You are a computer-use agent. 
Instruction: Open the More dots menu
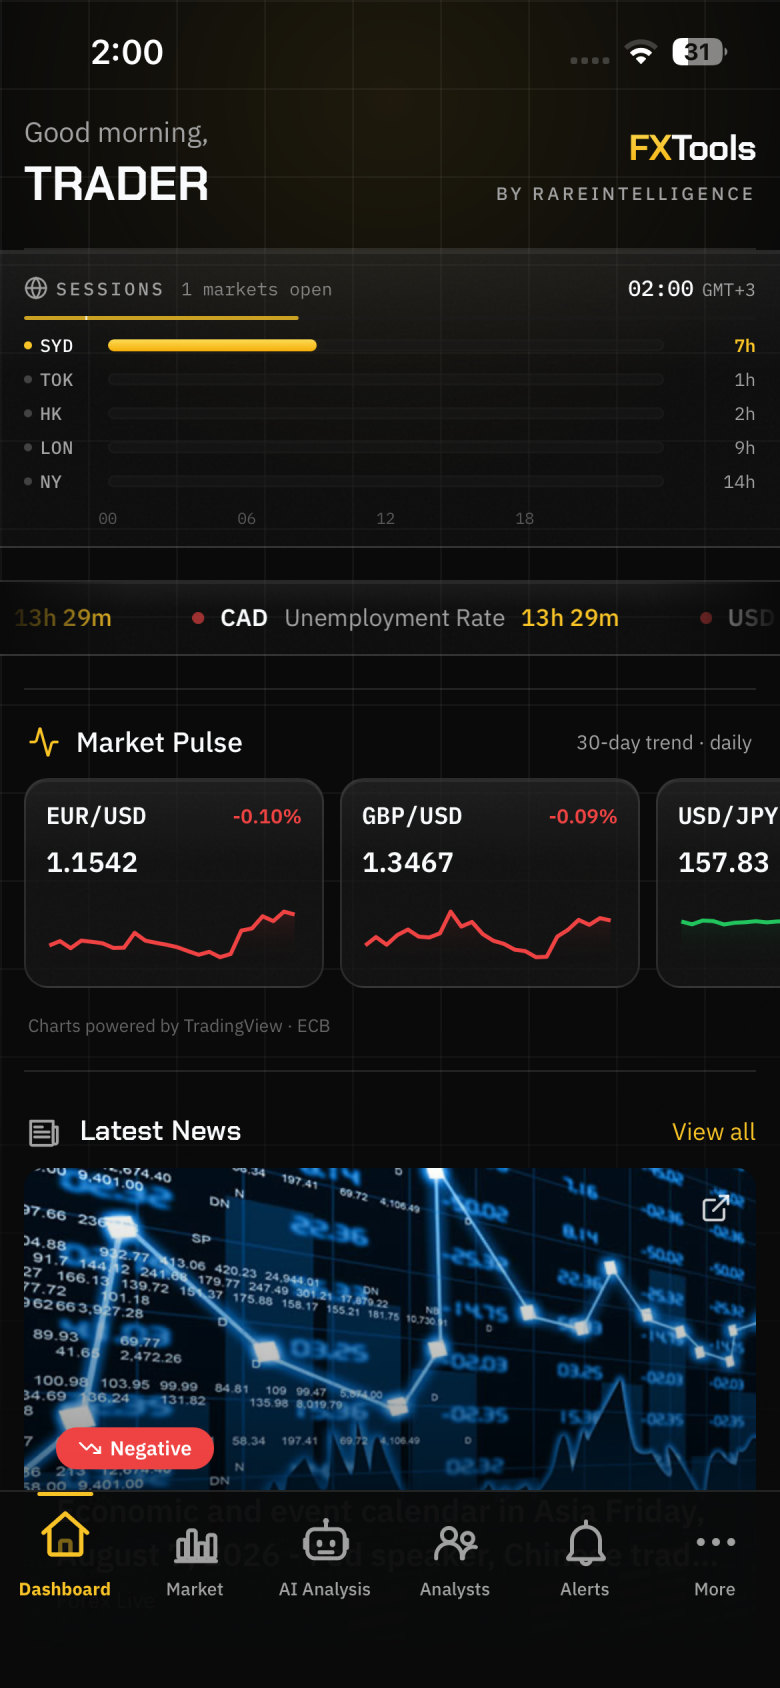point(715,1542)
